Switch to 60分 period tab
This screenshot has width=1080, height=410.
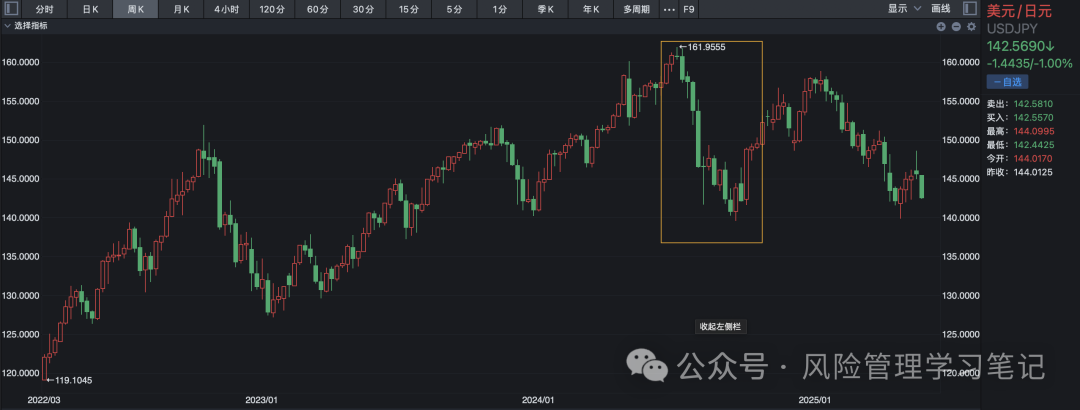coord(318,10)
